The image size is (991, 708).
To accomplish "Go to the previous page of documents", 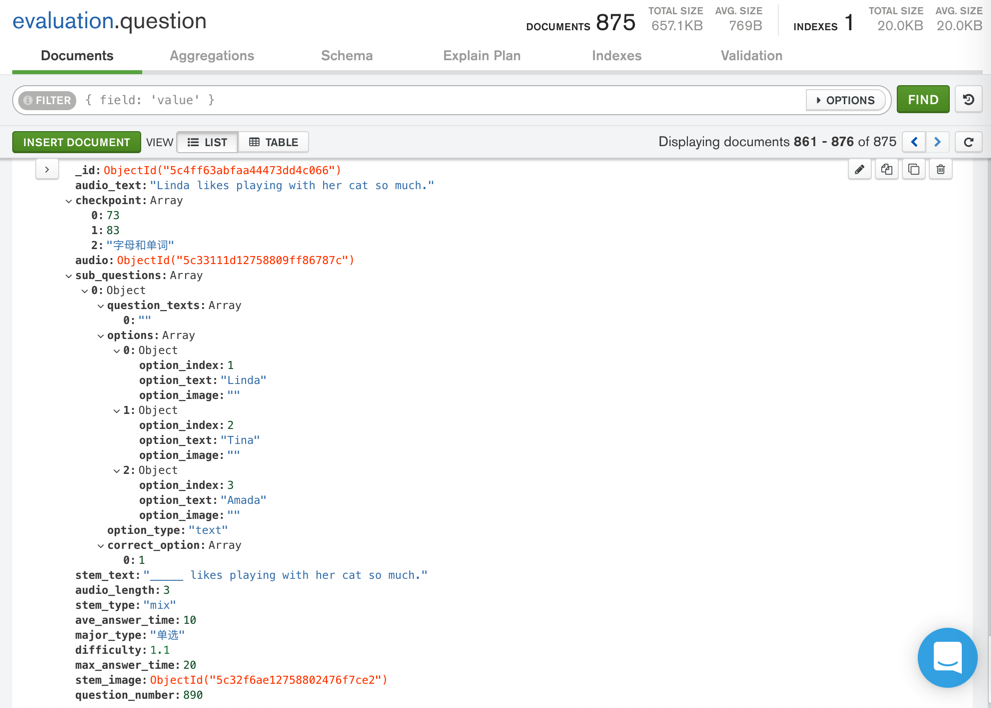I will tap(914, 142).
